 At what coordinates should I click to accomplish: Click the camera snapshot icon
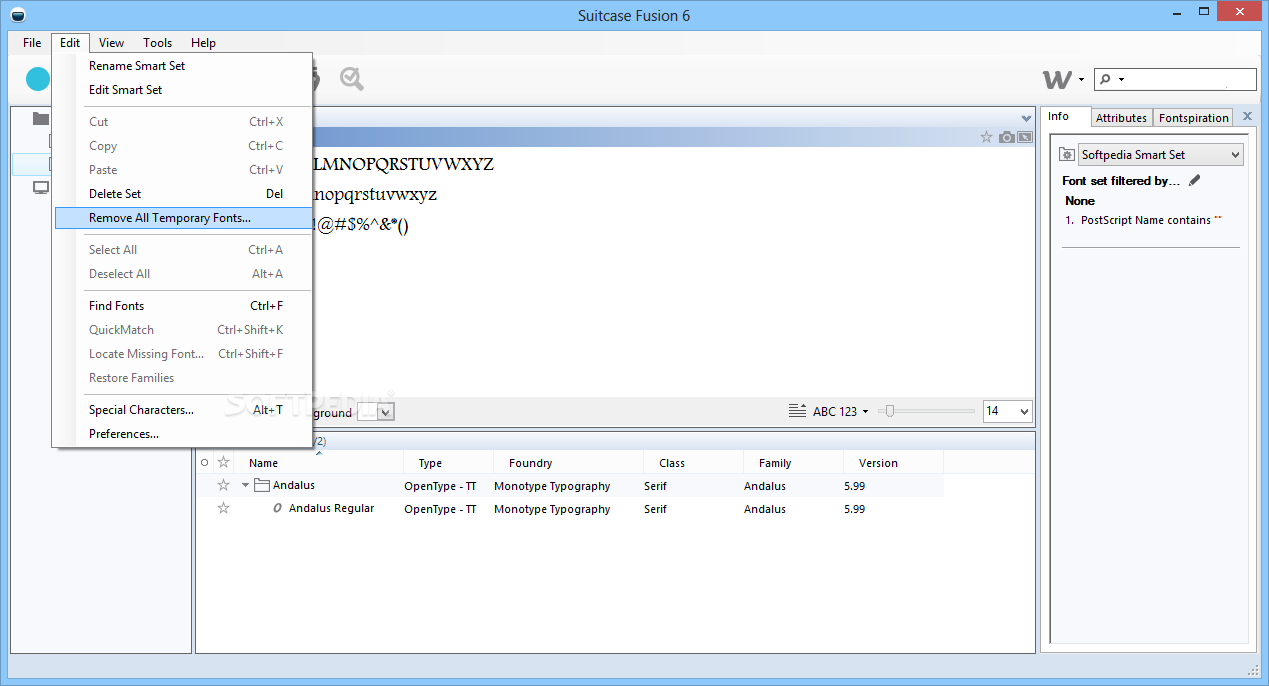(1006, 137)
